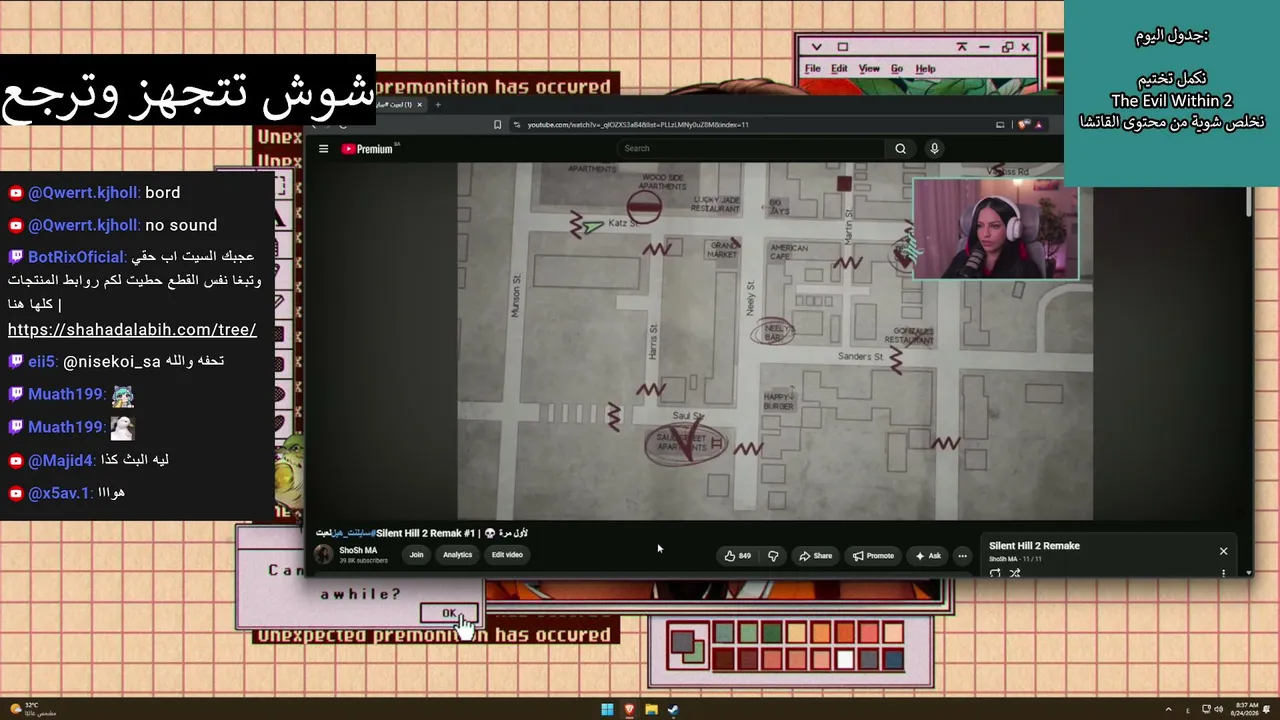Close the Silent Hill 2 Remake playlist panel

(1223, 551)
